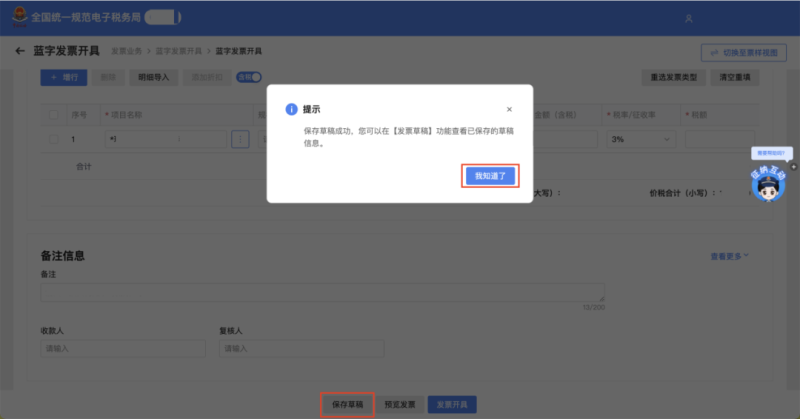800x419 pixels.
Task: Expand 查看更多 in remarks section
Action: (730, 257)
